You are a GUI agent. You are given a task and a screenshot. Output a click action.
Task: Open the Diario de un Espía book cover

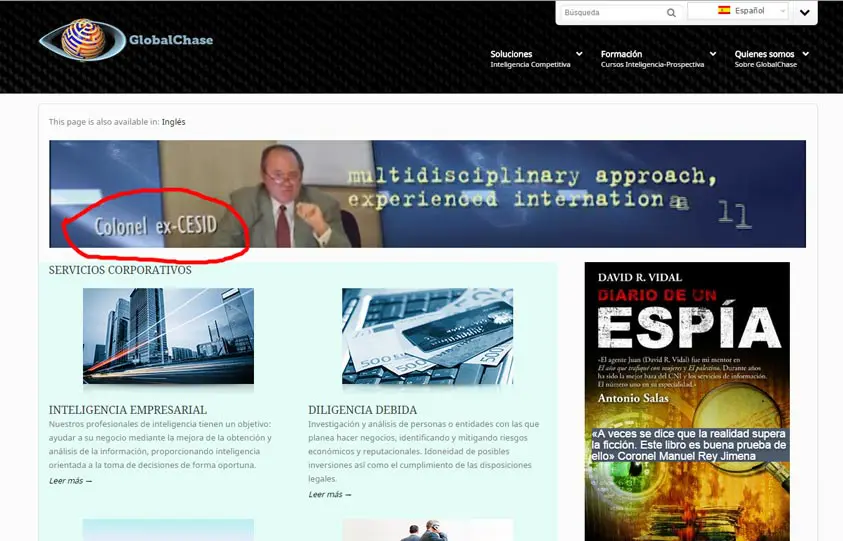click(x=687, y=401)
